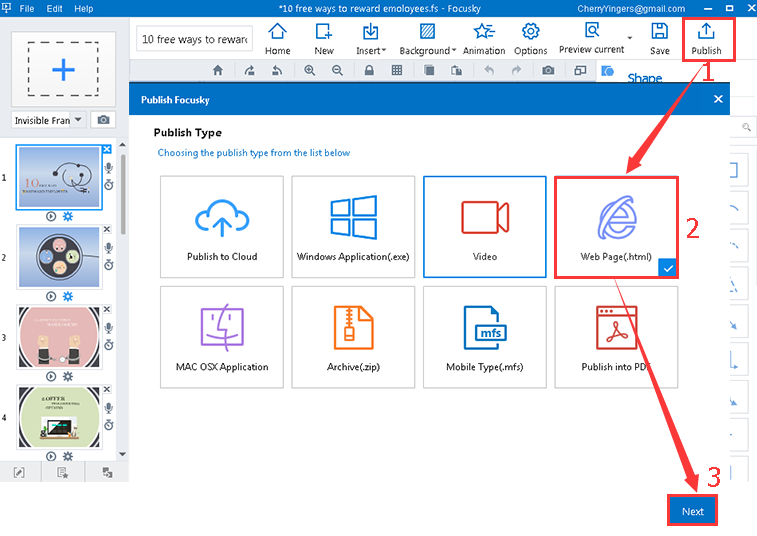Click the edit pencil icon at bottom left
The width and height of the screenshot is (757, 536).
pos(19,472)
